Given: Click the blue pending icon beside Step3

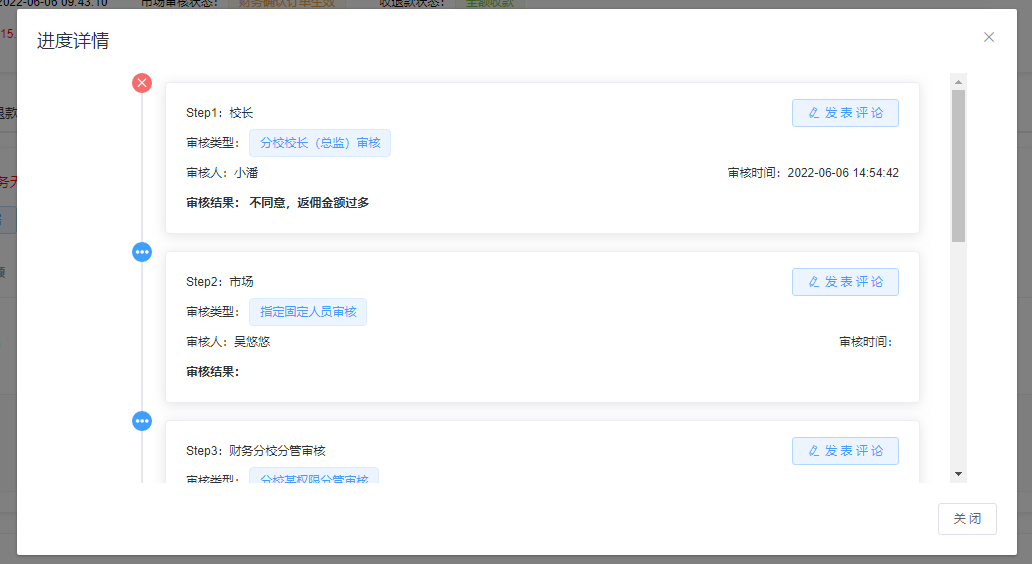Looking at the screenshot, I should [x=142, y=421].
